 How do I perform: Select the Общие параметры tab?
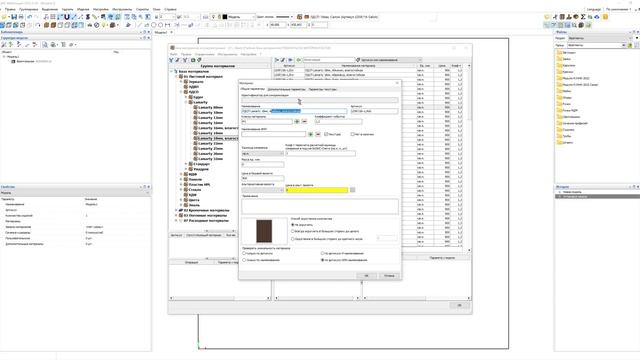(252, 89)
